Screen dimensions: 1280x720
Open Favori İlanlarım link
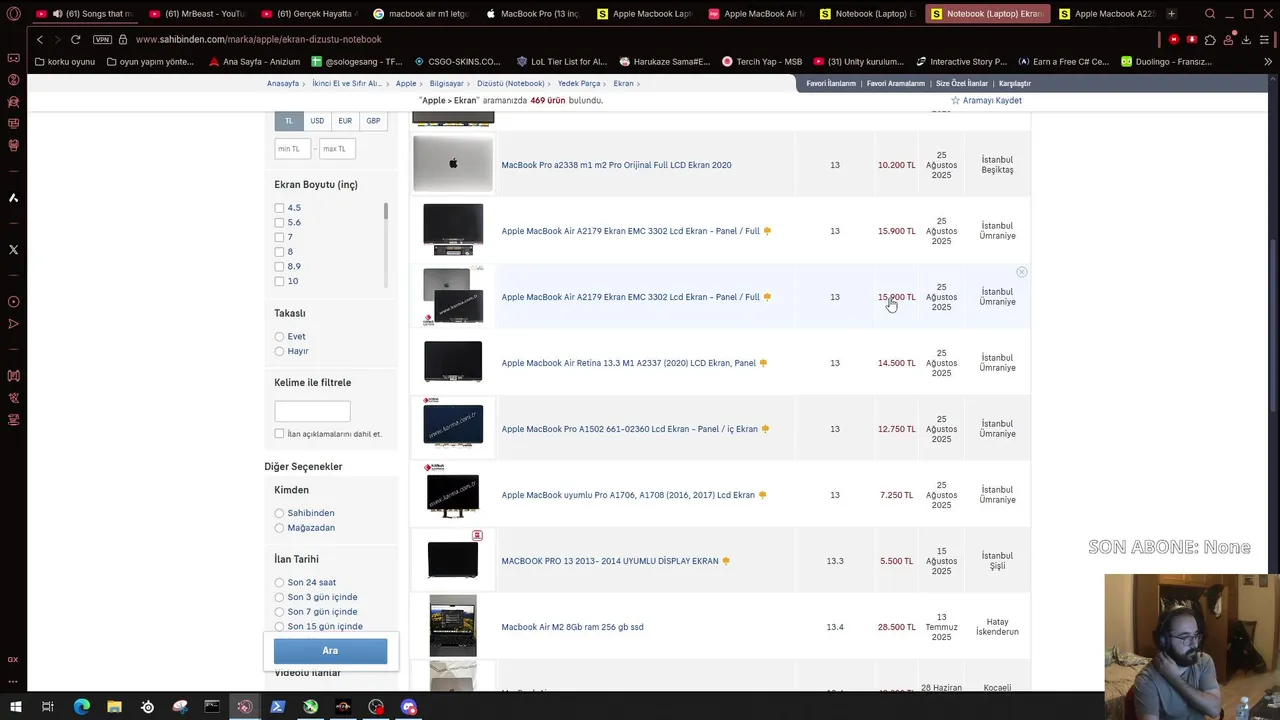[831, 83]
